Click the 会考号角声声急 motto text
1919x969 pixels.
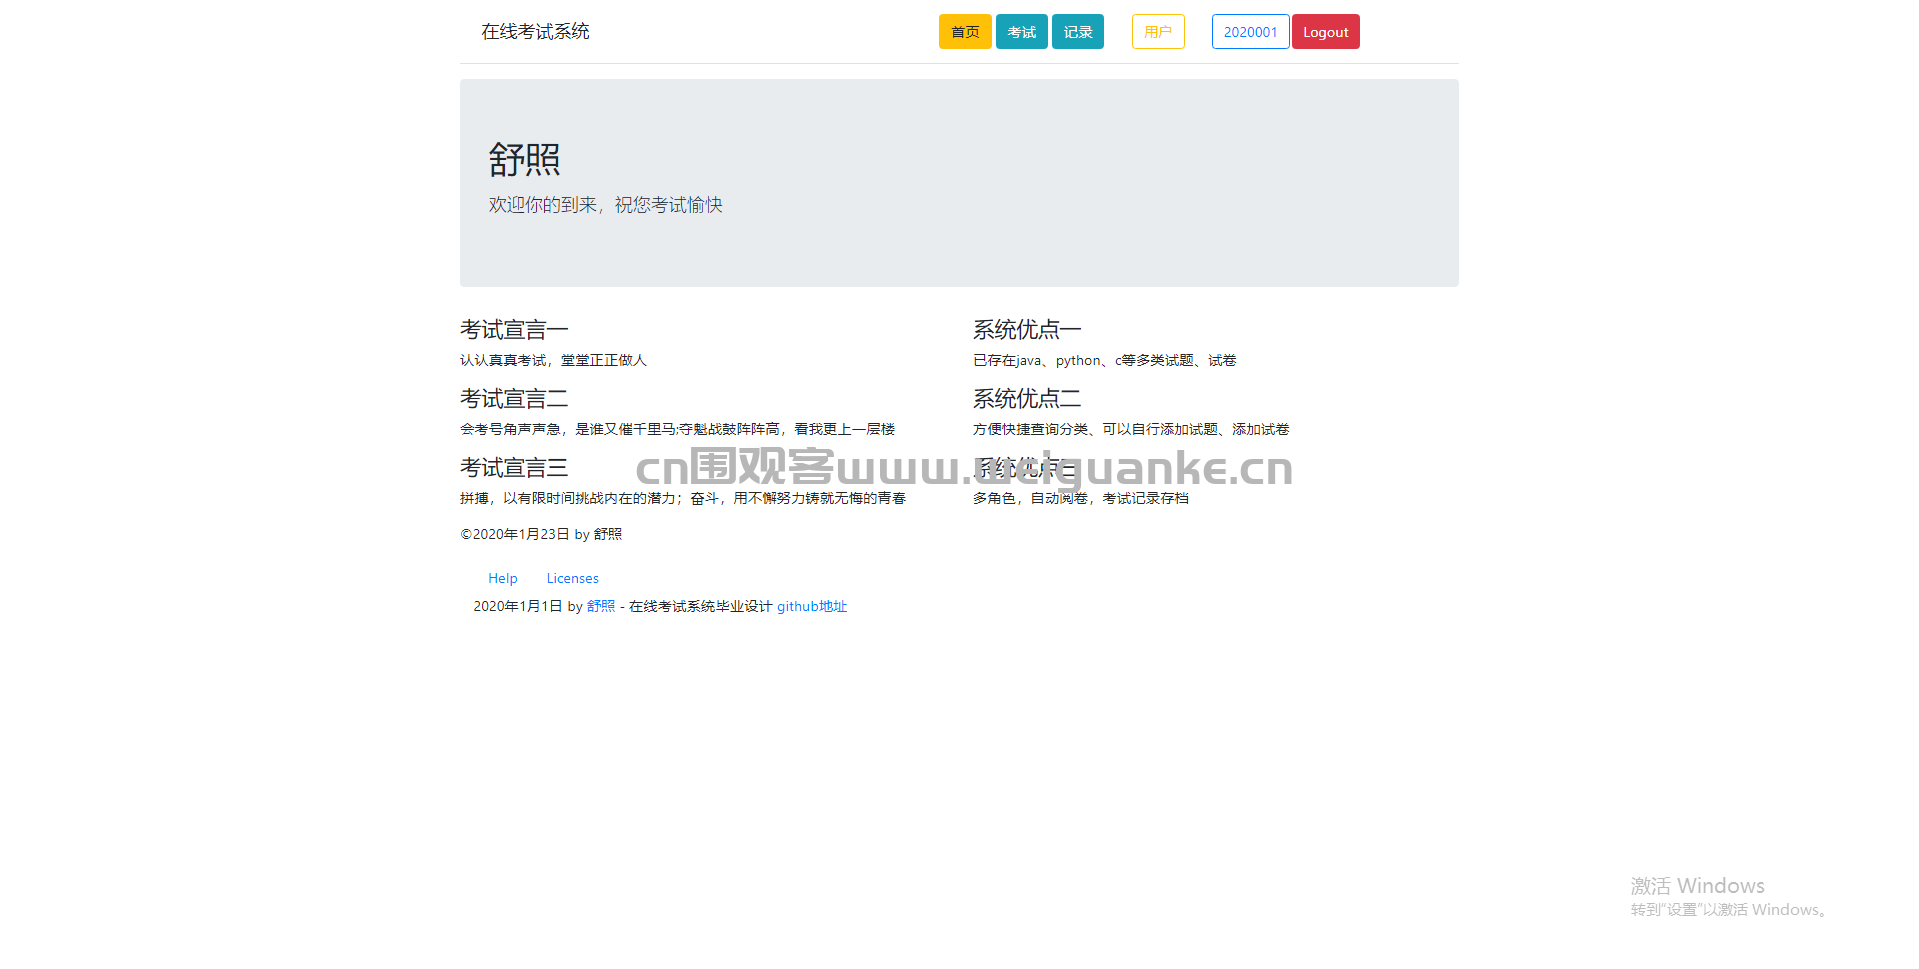pos(677,429)
